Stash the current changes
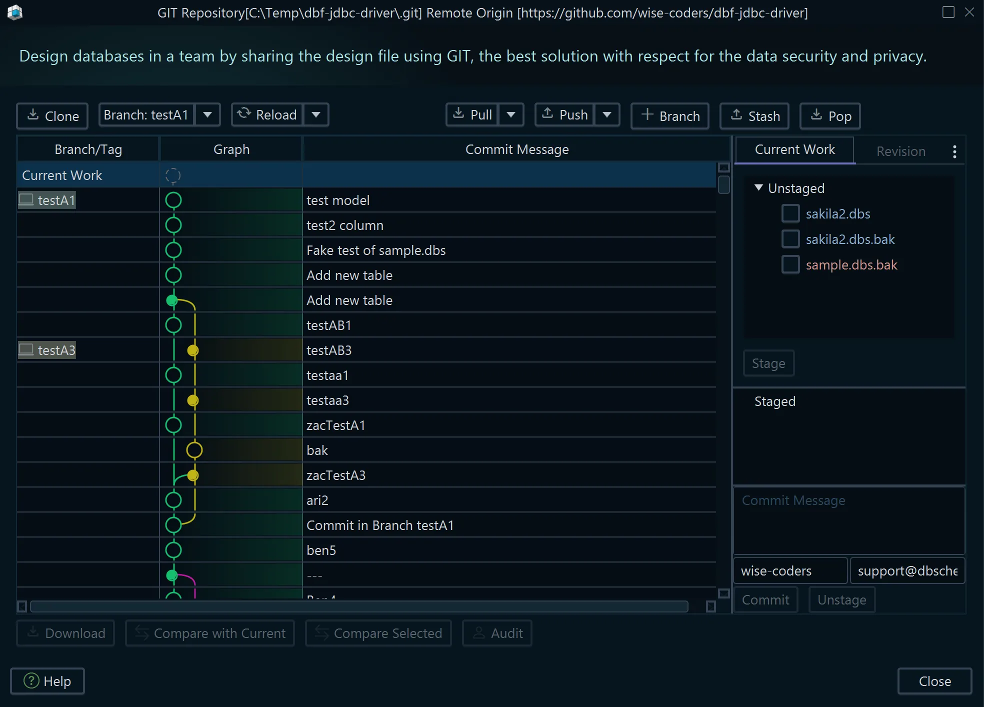Screen dimensions: 984x707 coord(754,116)
